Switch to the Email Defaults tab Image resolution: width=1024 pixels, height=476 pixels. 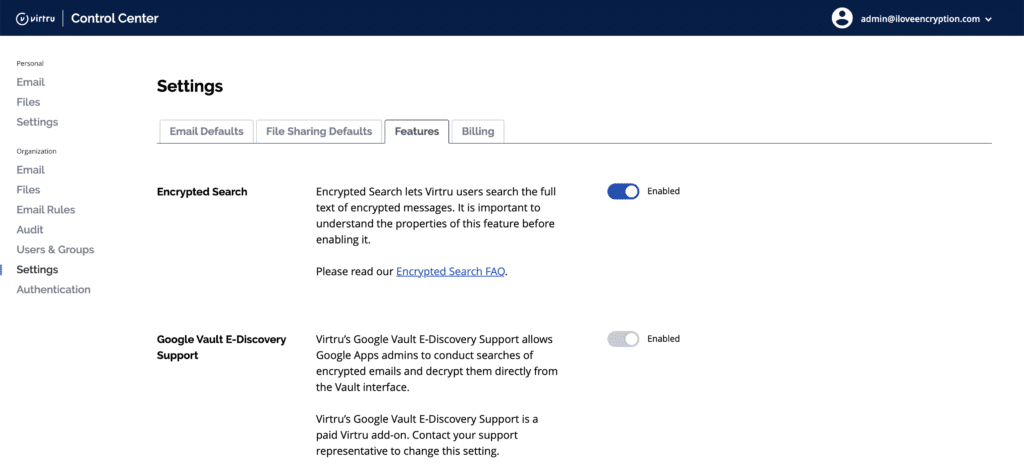(206, 132)
